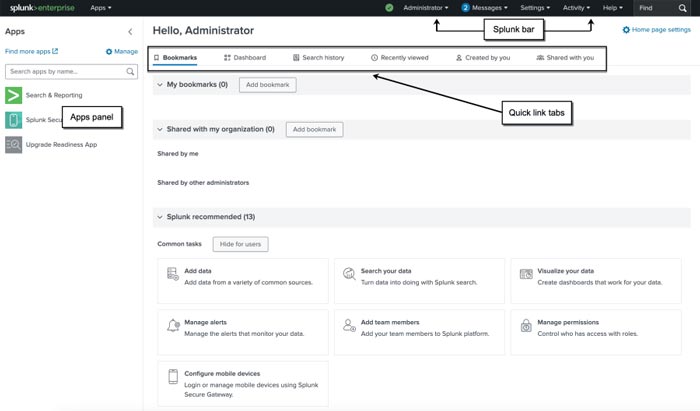Click the Common tasks label
Image resolution: width=700 pixels, height=411 pixels.
pos(179,244)
